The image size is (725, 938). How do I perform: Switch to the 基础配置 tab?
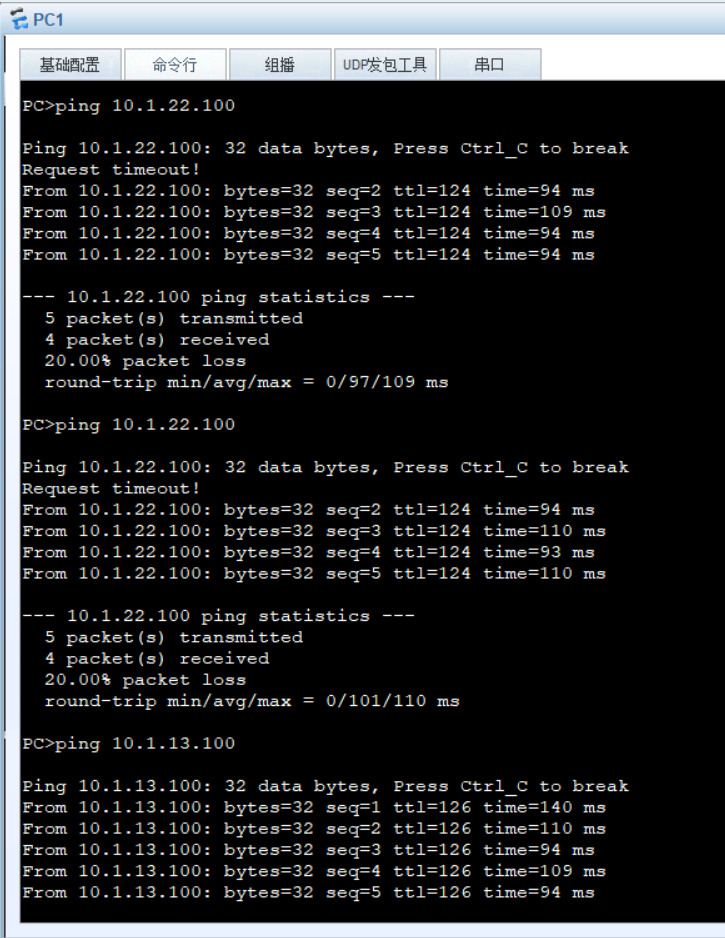pos(68,63)
